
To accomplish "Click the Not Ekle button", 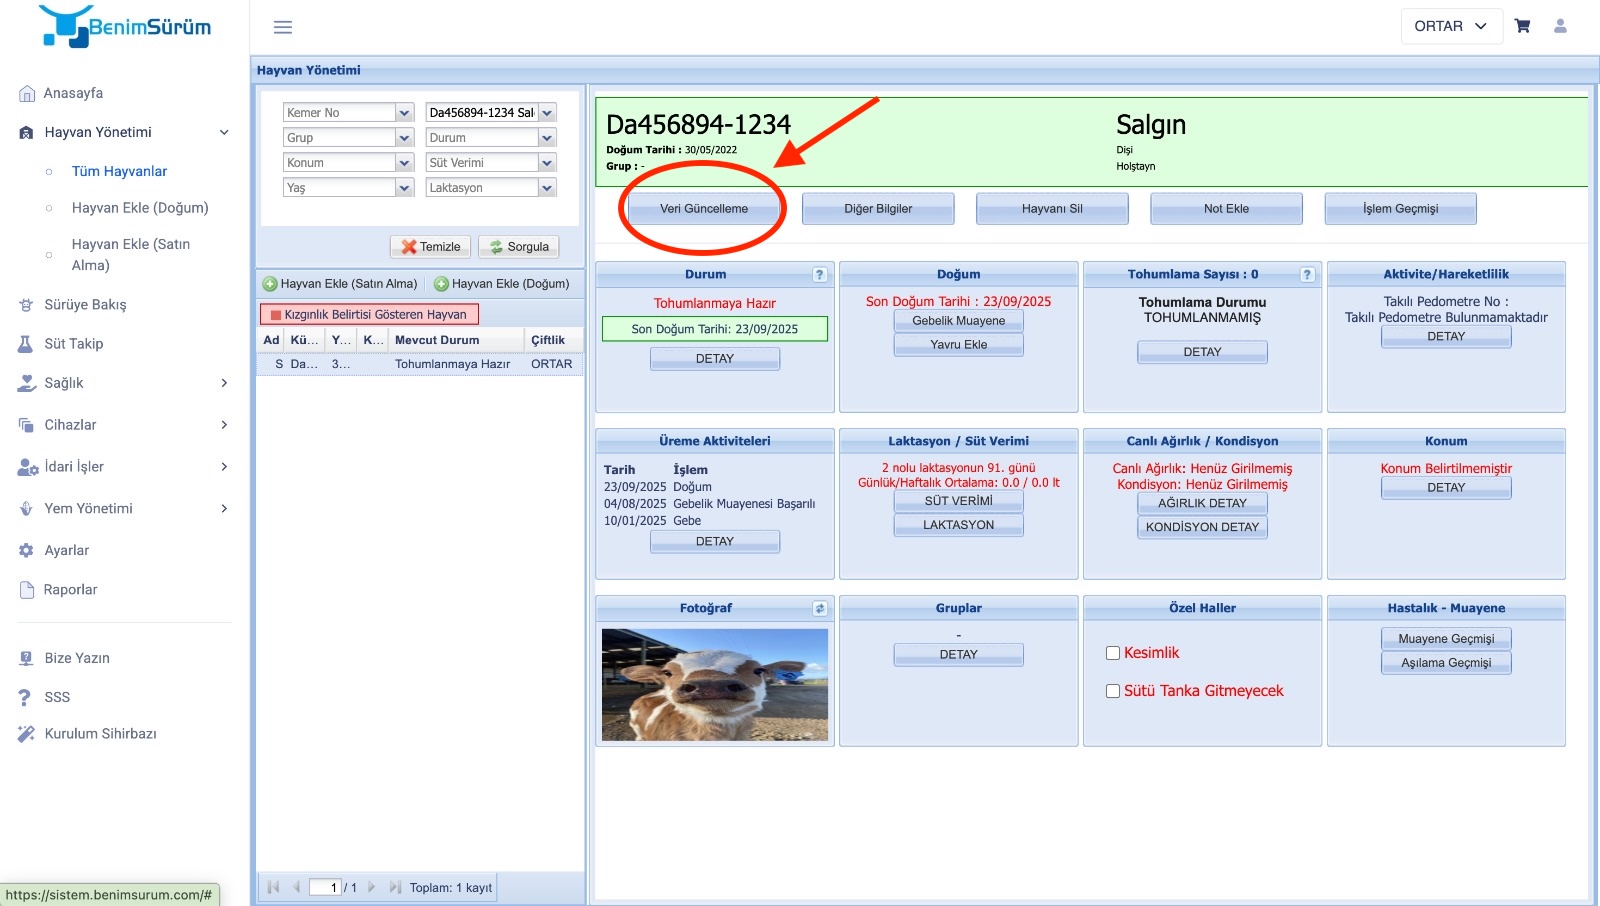I will [1226, 209].
